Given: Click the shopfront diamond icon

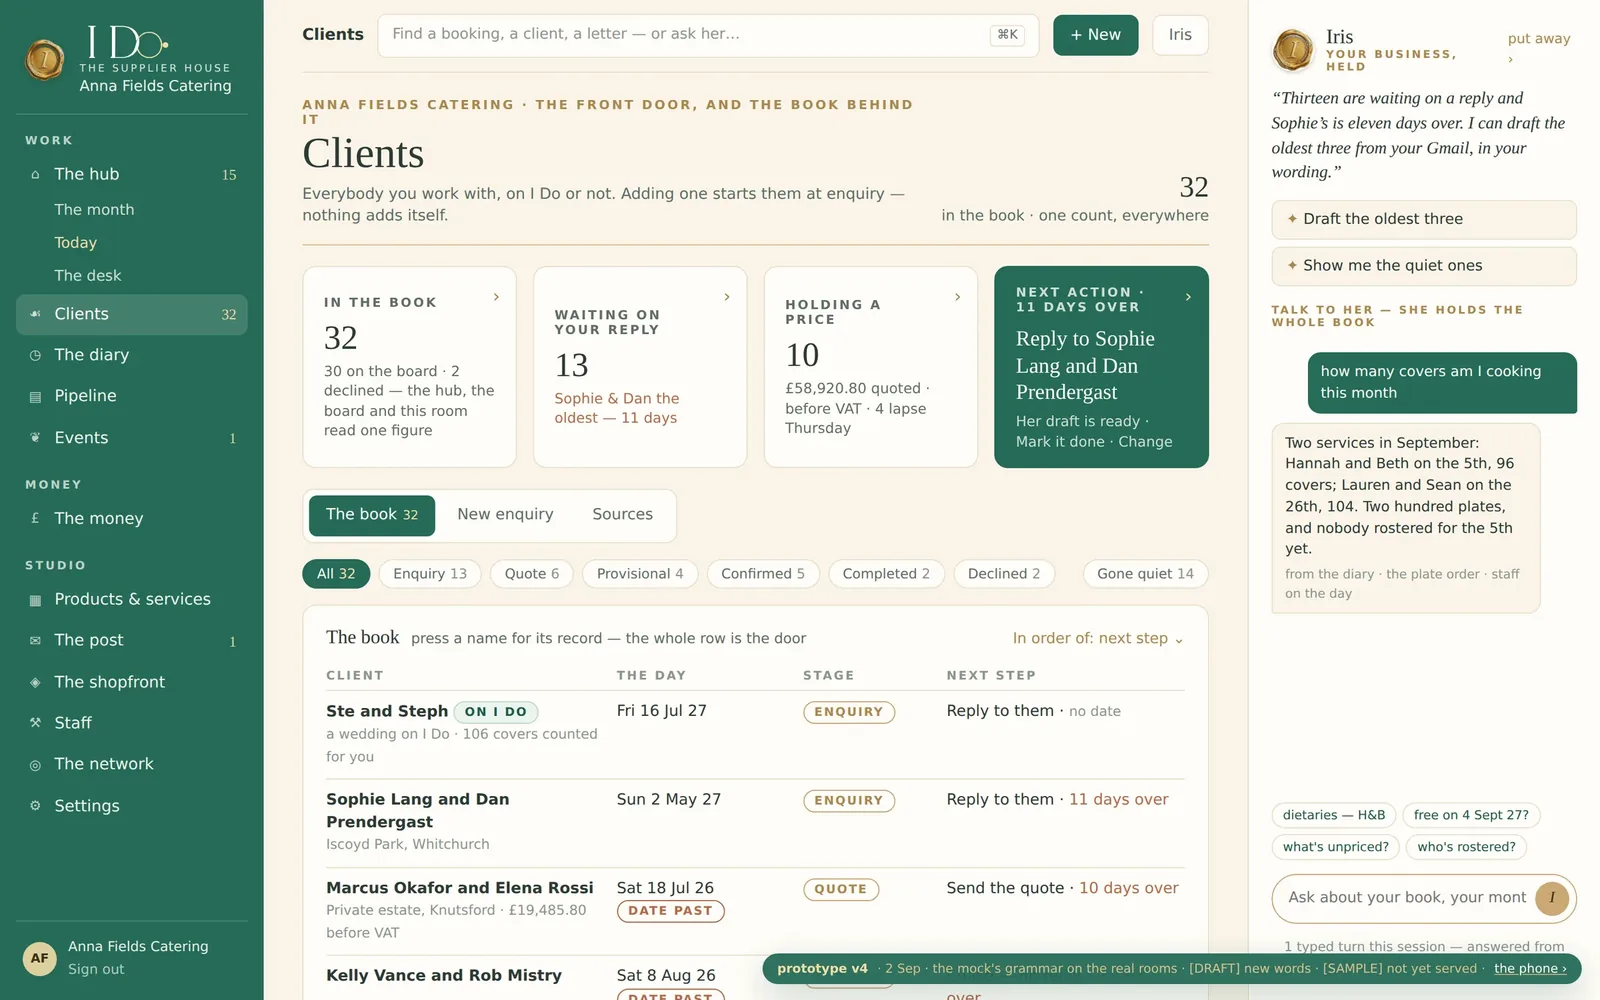Looking at the screenshot, I should coord(35,682).
